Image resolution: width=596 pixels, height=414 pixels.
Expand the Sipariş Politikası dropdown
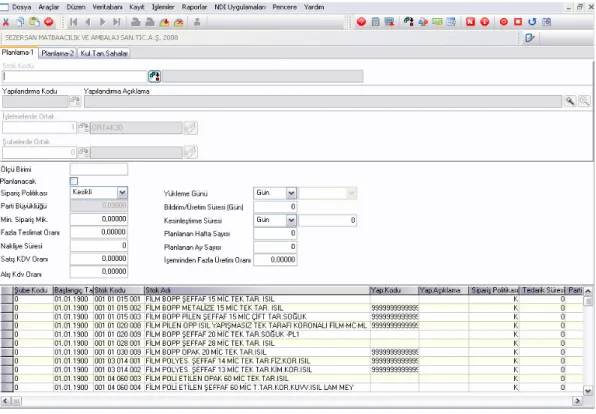122,193
